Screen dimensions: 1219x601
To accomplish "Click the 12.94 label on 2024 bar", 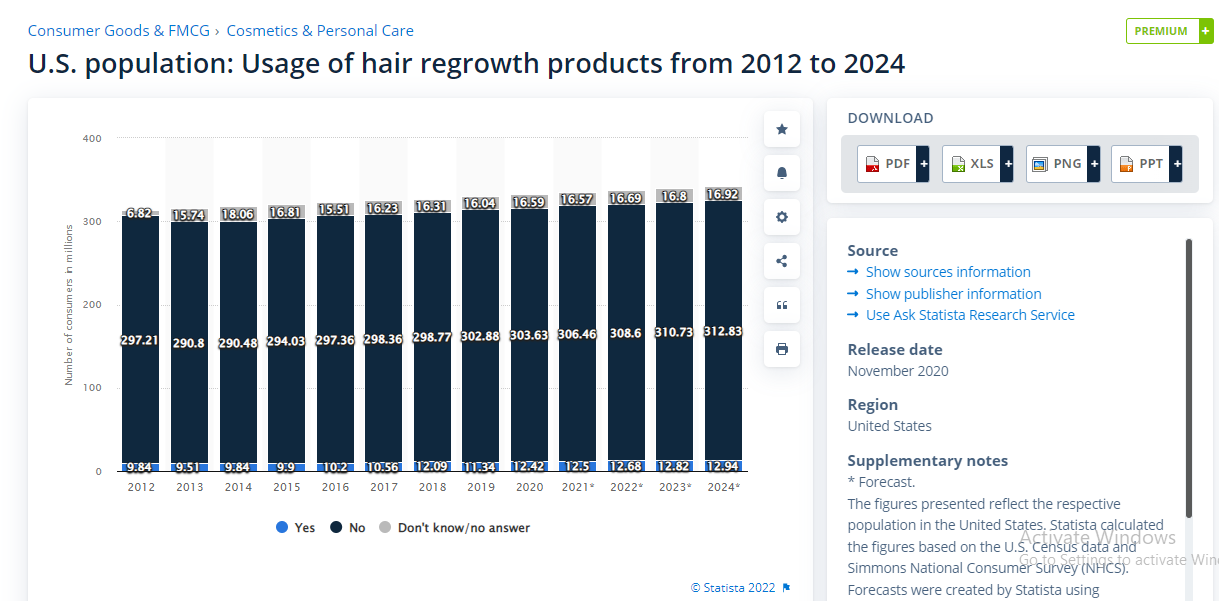I will [x=724, y=466].
